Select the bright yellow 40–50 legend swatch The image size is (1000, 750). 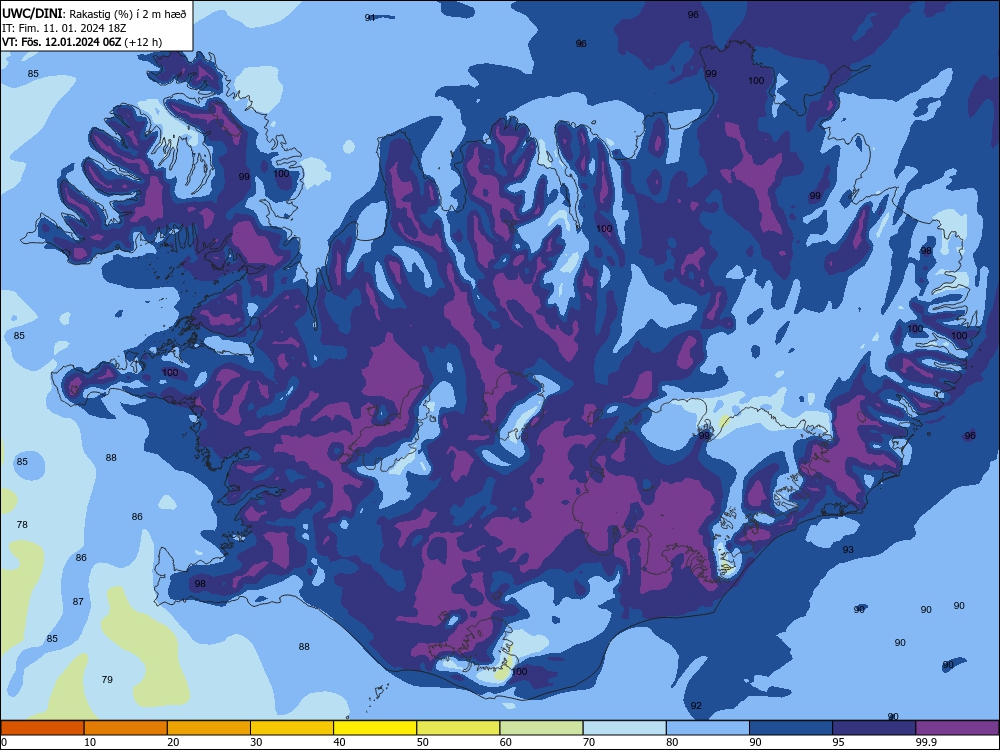(x=375, y=728)
